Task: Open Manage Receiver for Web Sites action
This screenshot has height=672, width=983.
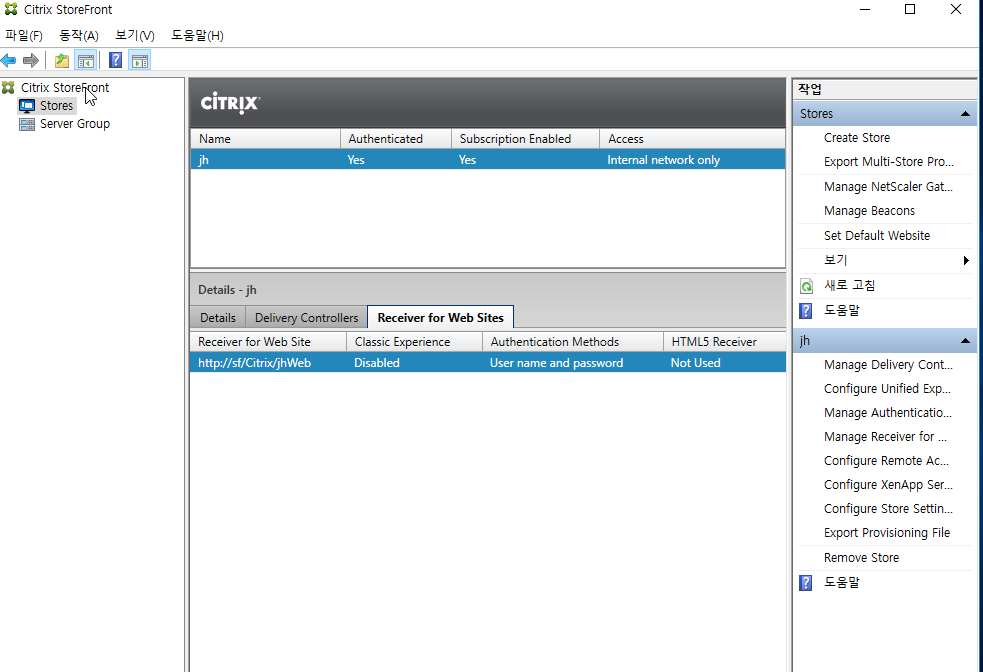Action: coord(885,436)
